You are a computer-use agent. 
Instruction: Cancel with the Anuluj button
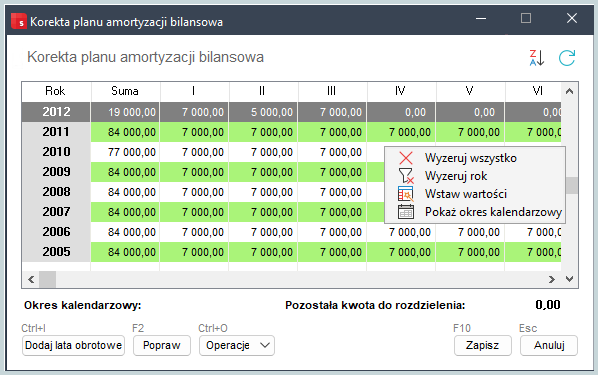pos(549,346)
